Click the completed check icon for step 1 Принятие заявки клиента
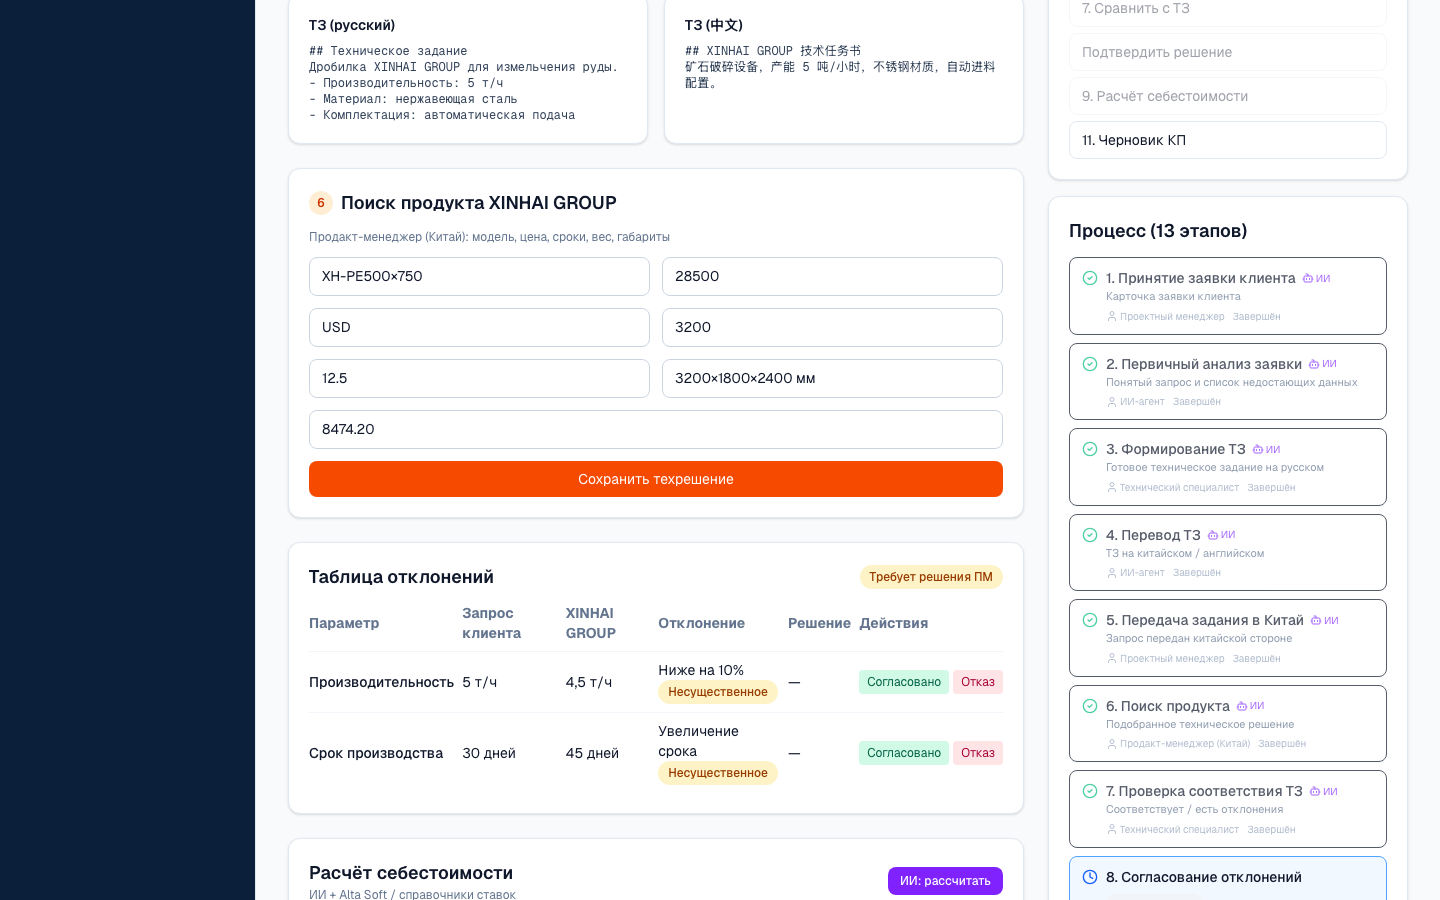Screen dimensions: 1440x900 pos(1090,278)
